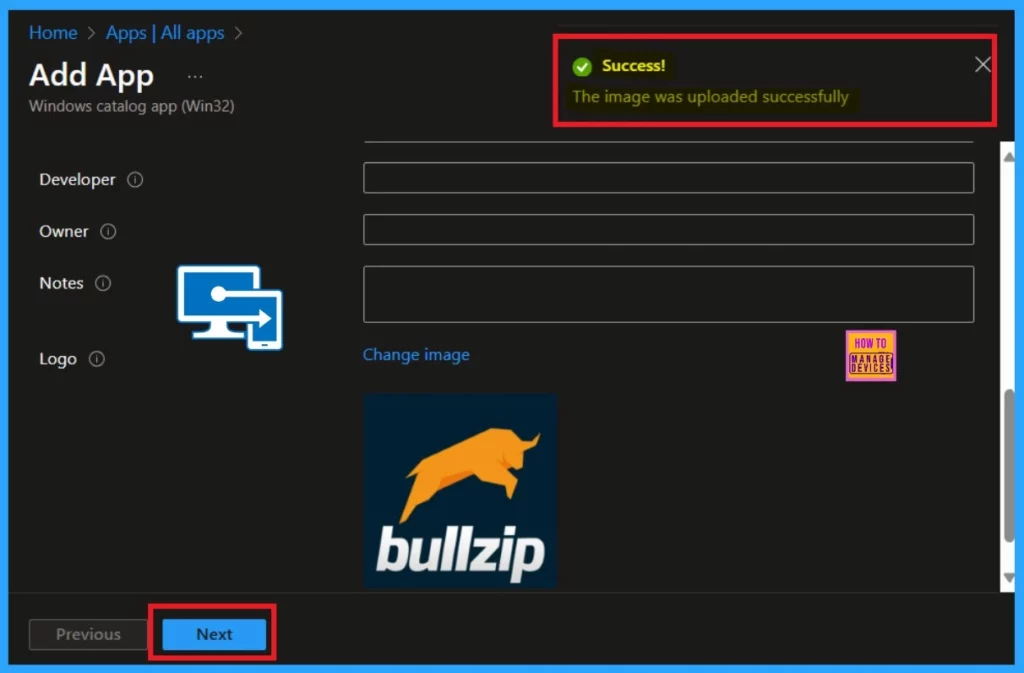1024x673 pixels.
Task: Click the 'Windows catalog app (Win32)' subtitle
Action: tap(131, 106)
